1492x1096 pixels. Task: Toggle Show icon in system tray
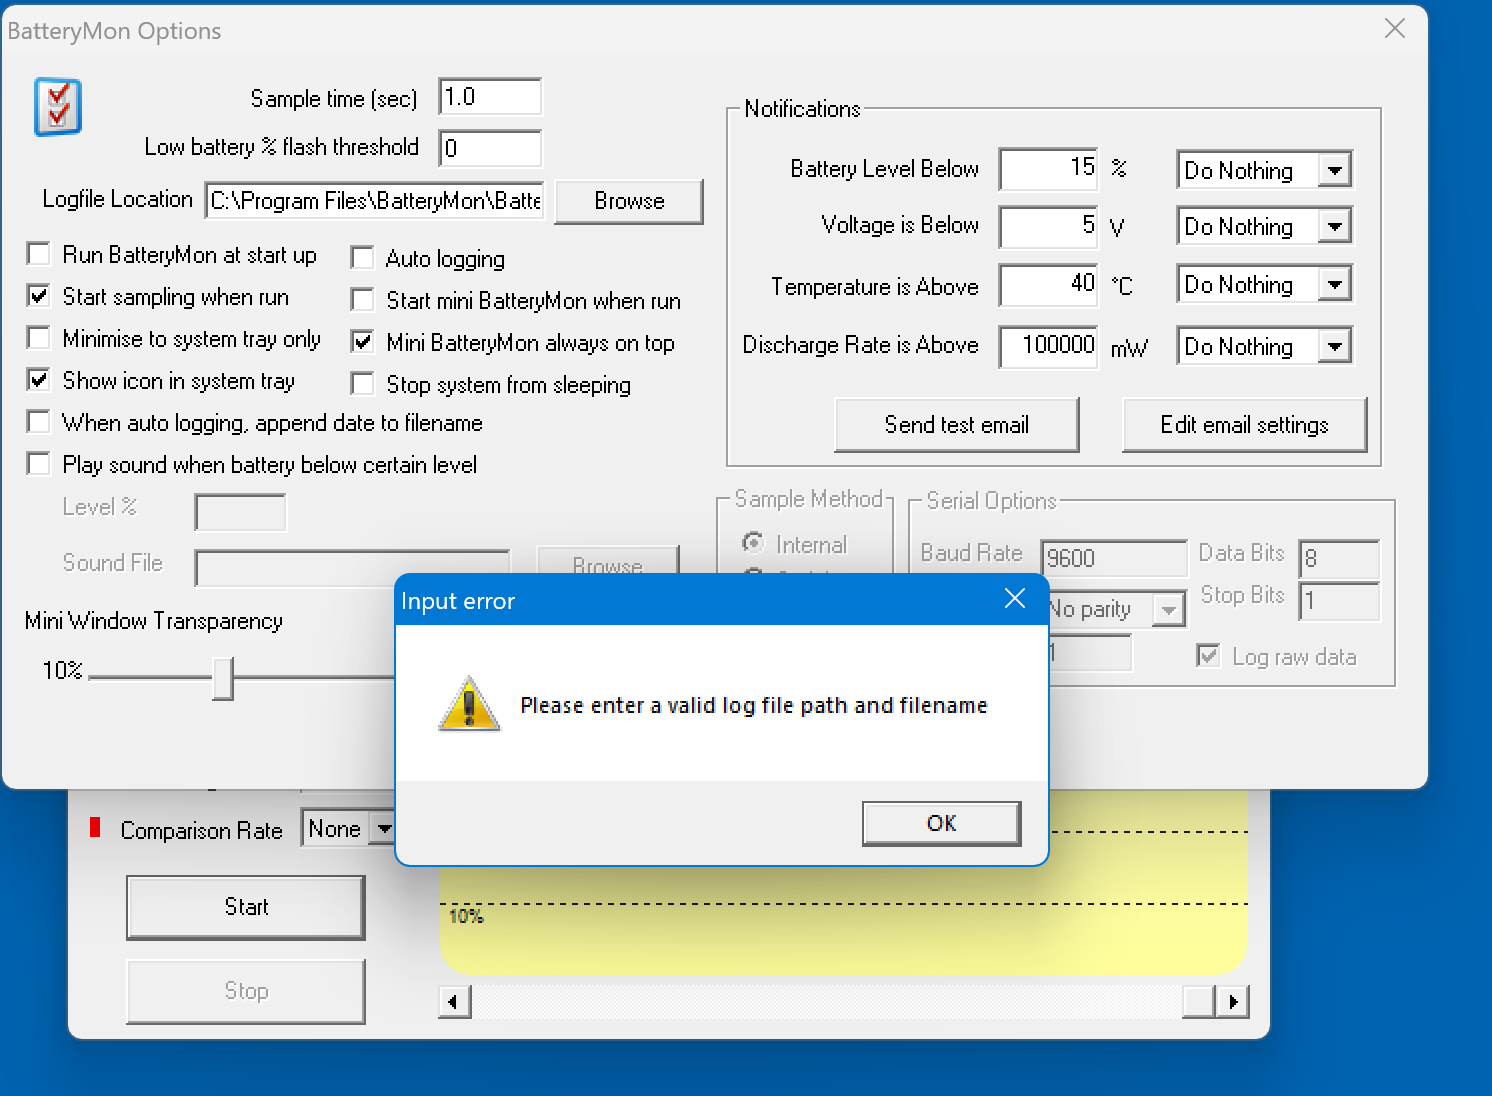(x=39, y=380)
